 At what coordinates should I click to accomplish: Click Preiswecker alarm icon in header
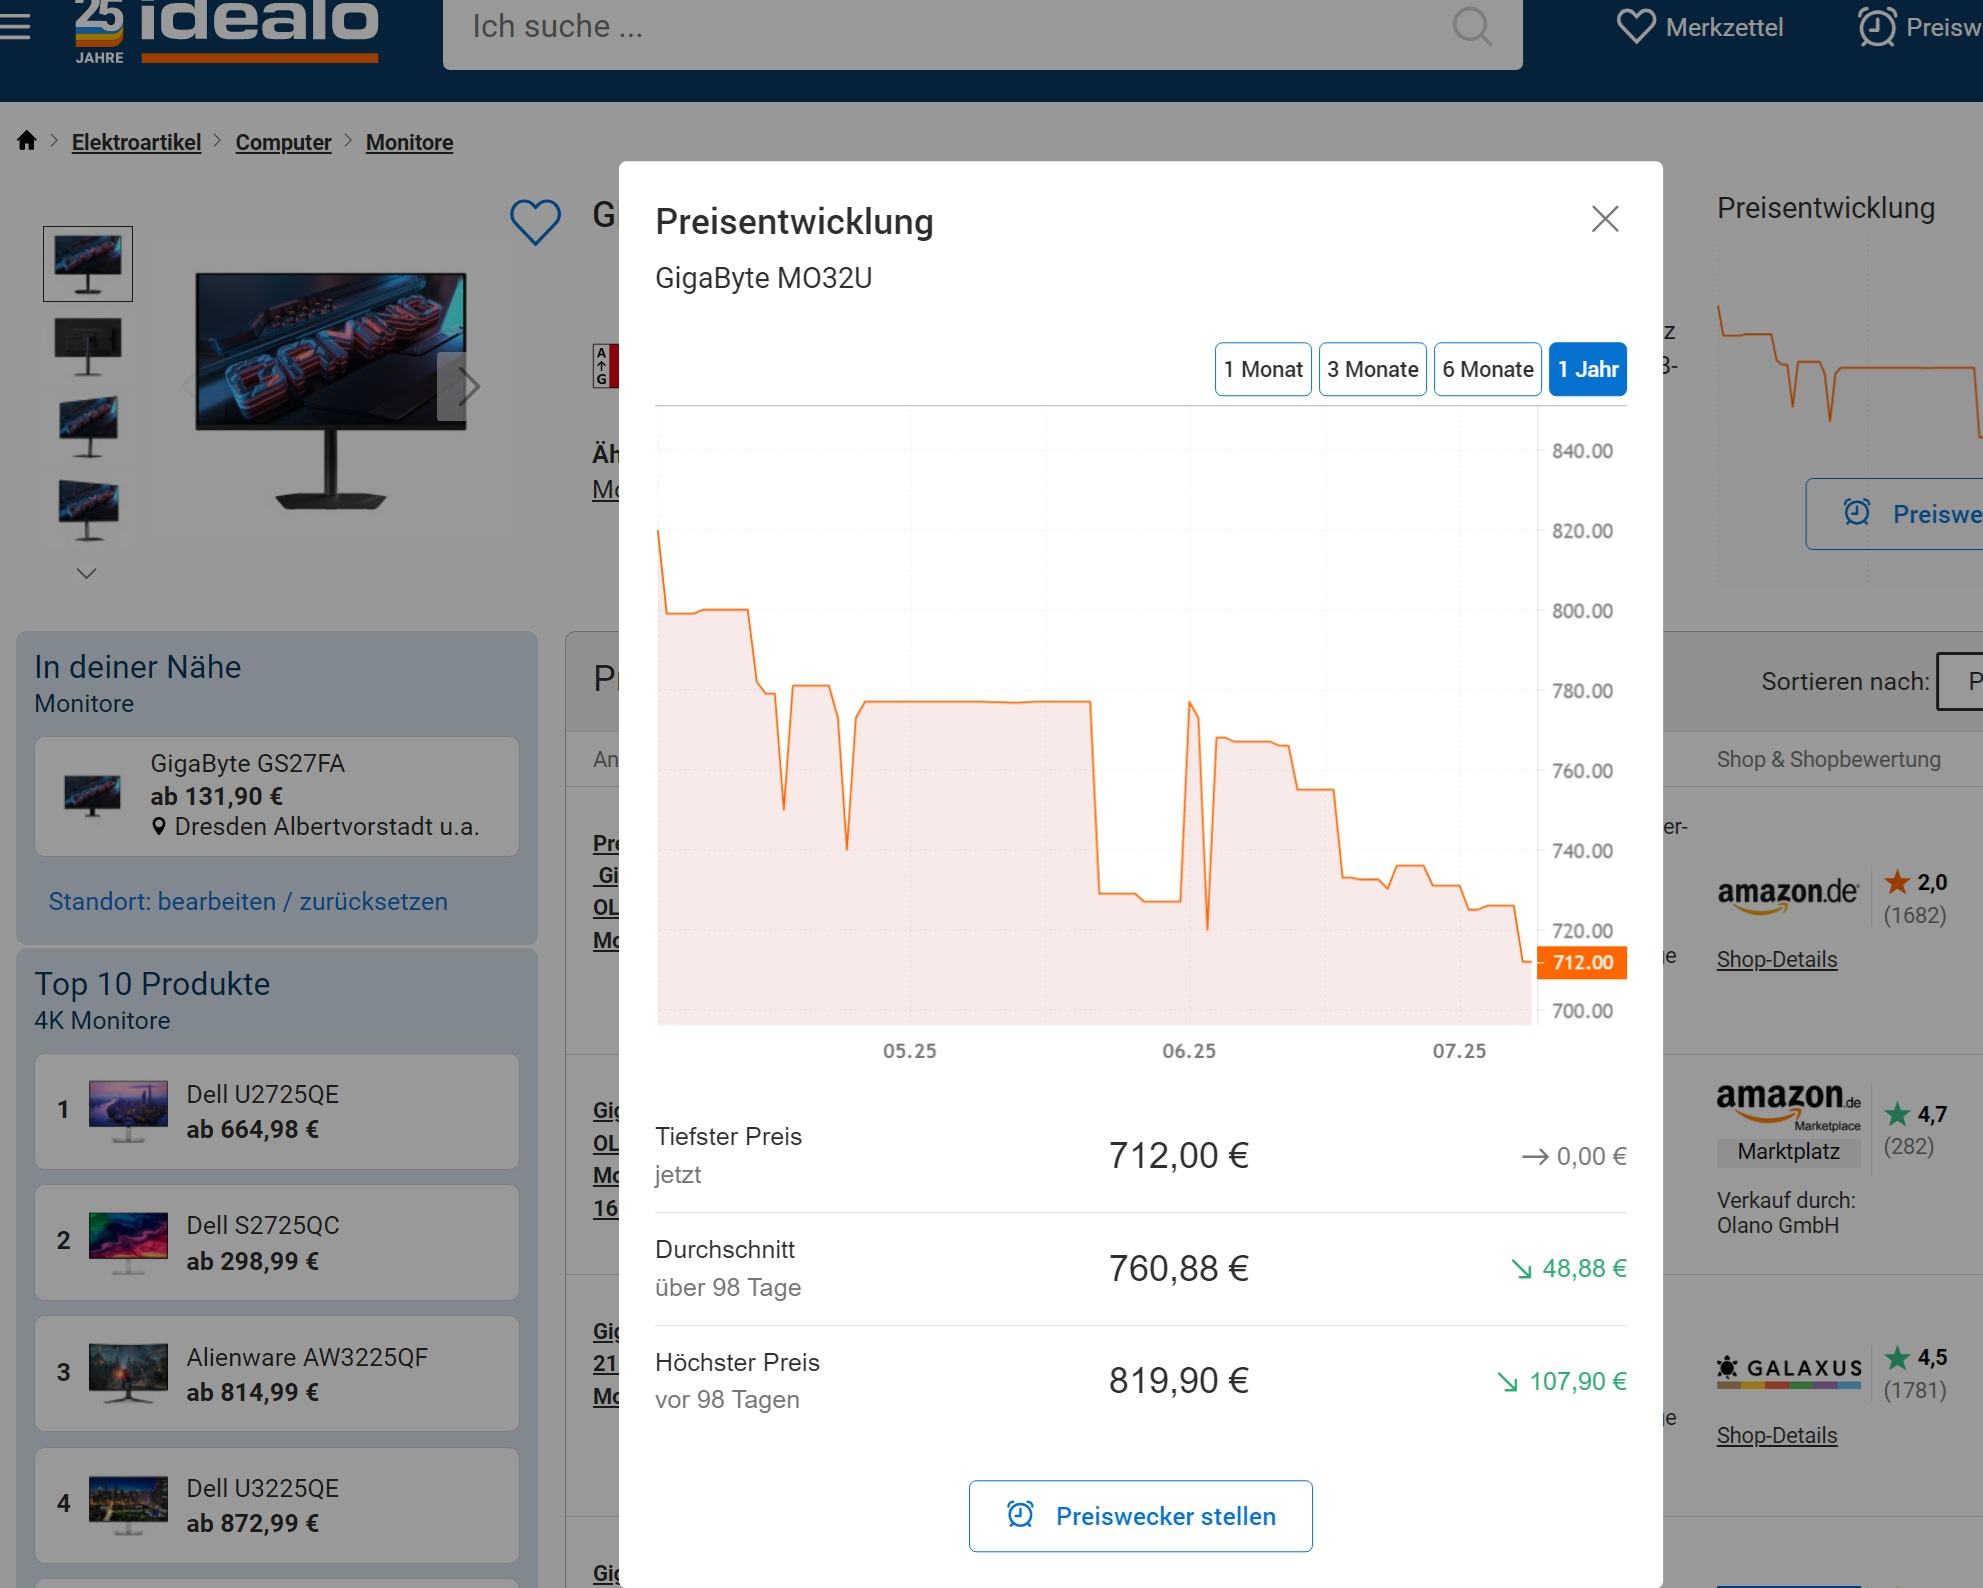(1876, 27)
